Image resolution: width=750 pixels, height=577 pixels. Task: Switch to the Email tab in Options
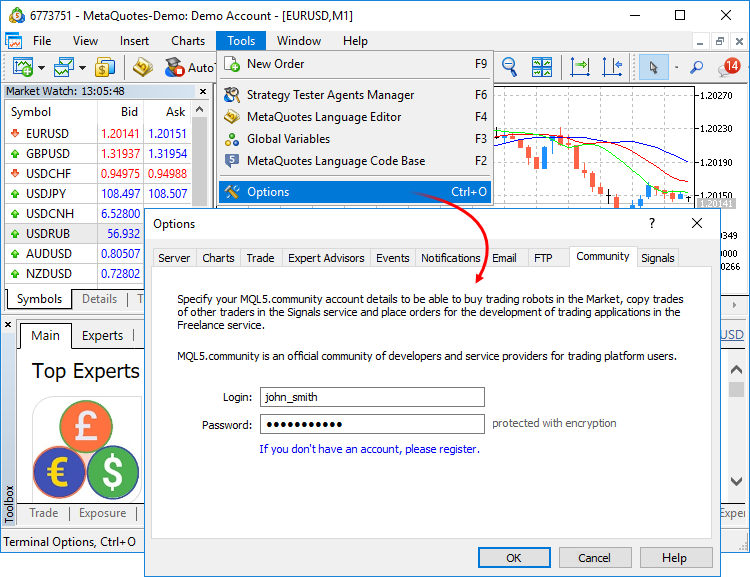coord(505,258)
